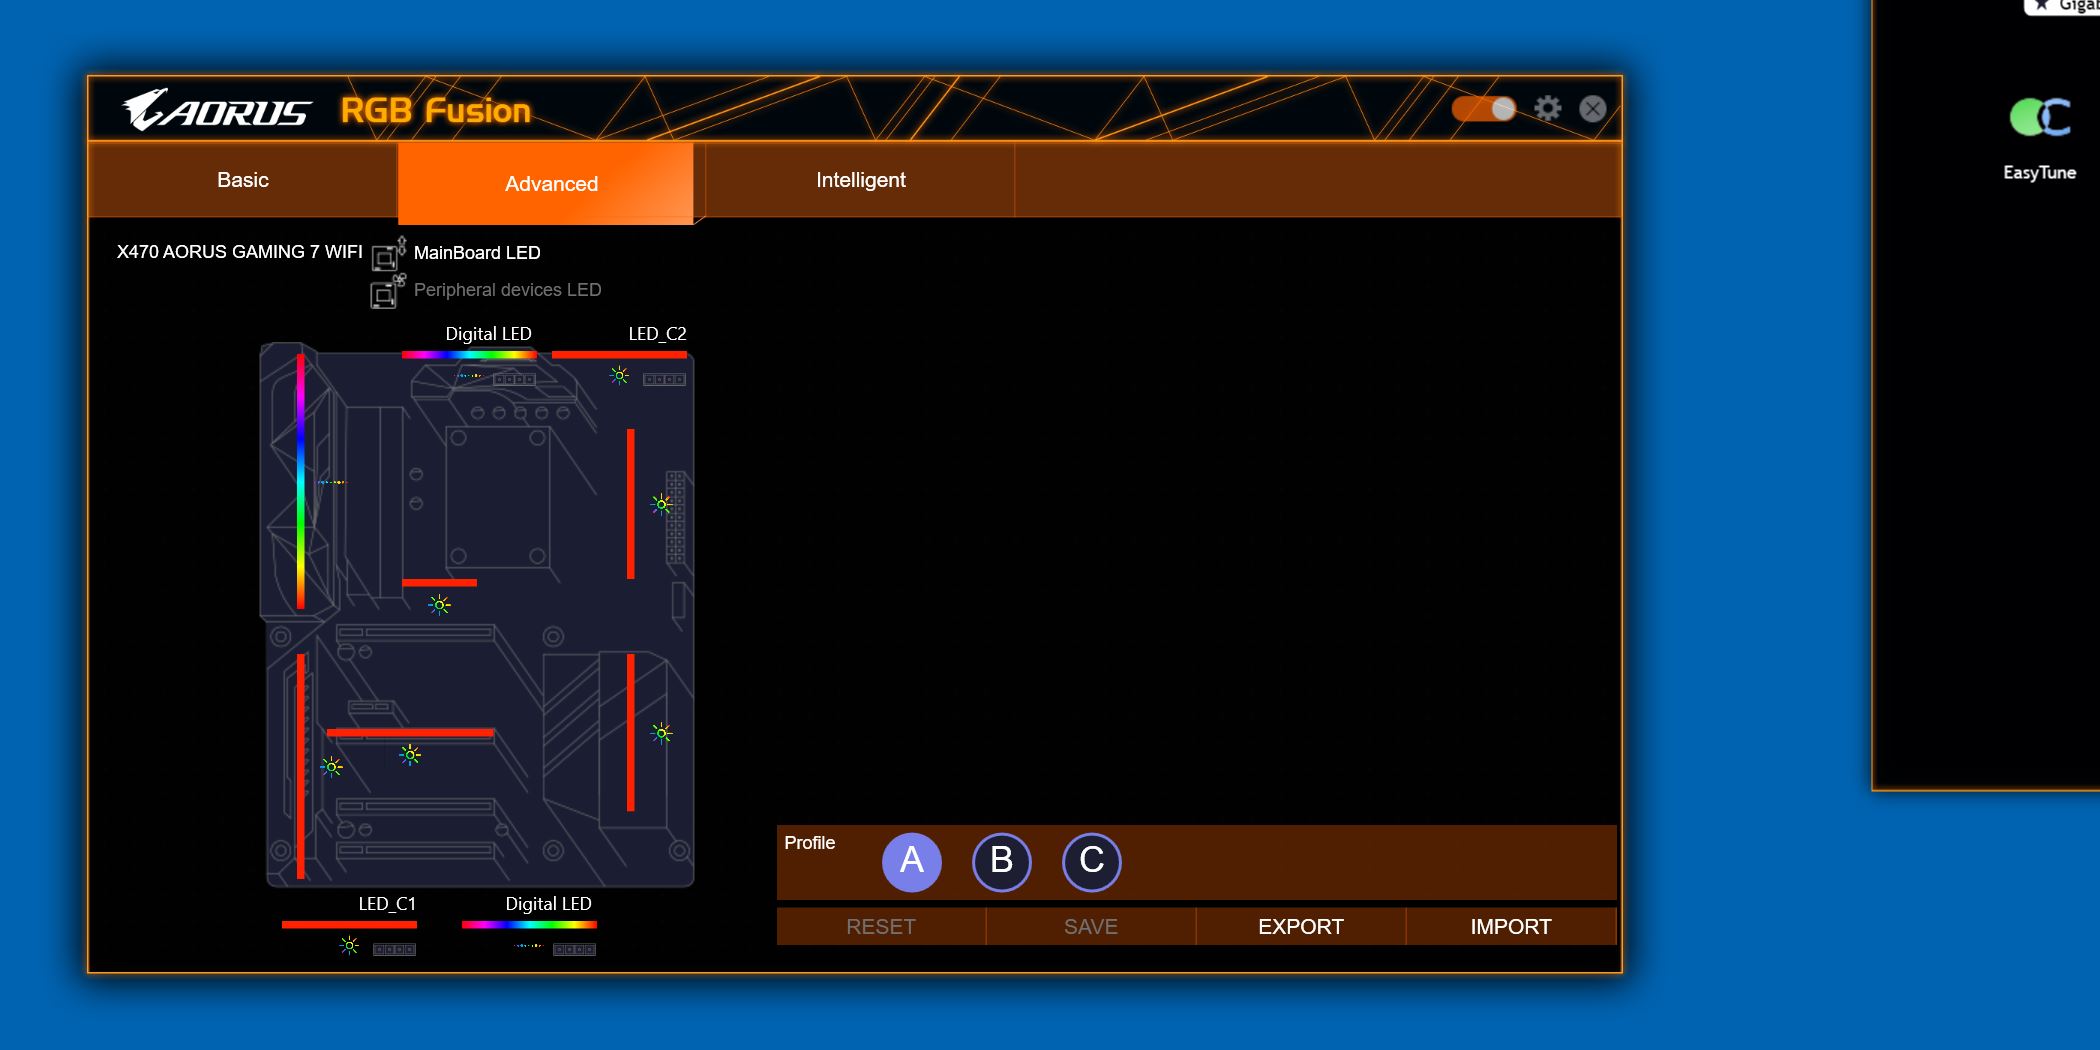The image size is (2100, 1050).
Task: Select the lower-left vertical red LED strip
Action: [301, 766]
